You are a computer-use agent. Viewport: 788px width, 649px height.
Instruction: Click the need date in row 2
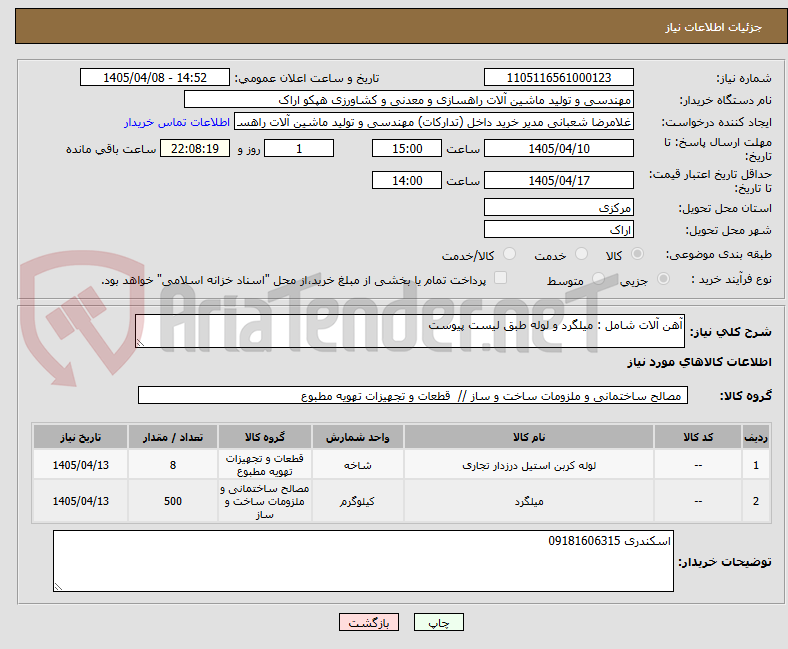(80, 501)
